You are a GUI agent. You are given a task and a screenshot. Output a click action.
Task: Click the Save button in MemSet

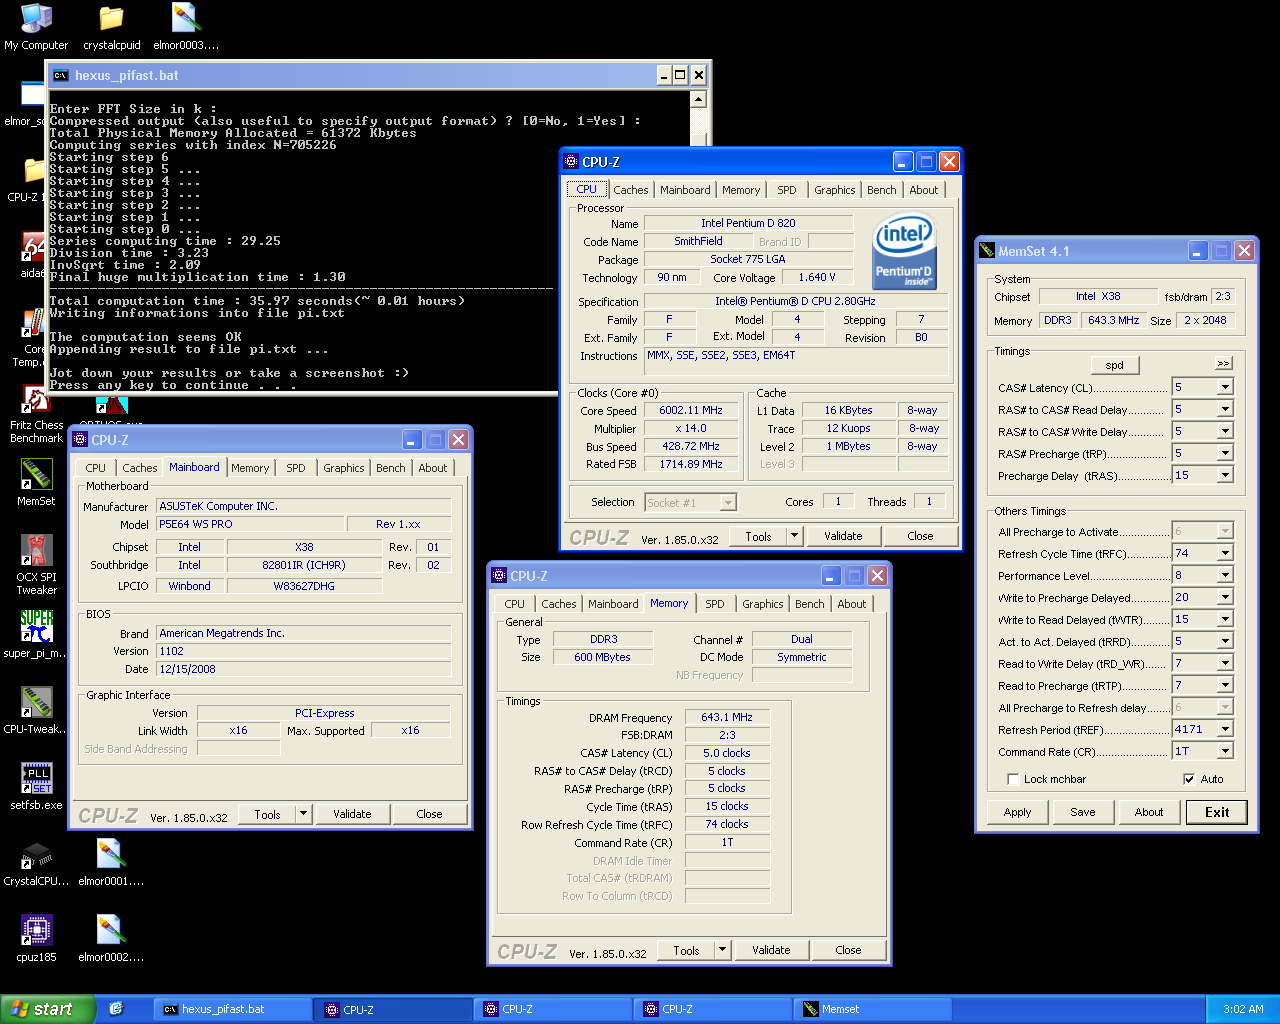(1083, 812)
